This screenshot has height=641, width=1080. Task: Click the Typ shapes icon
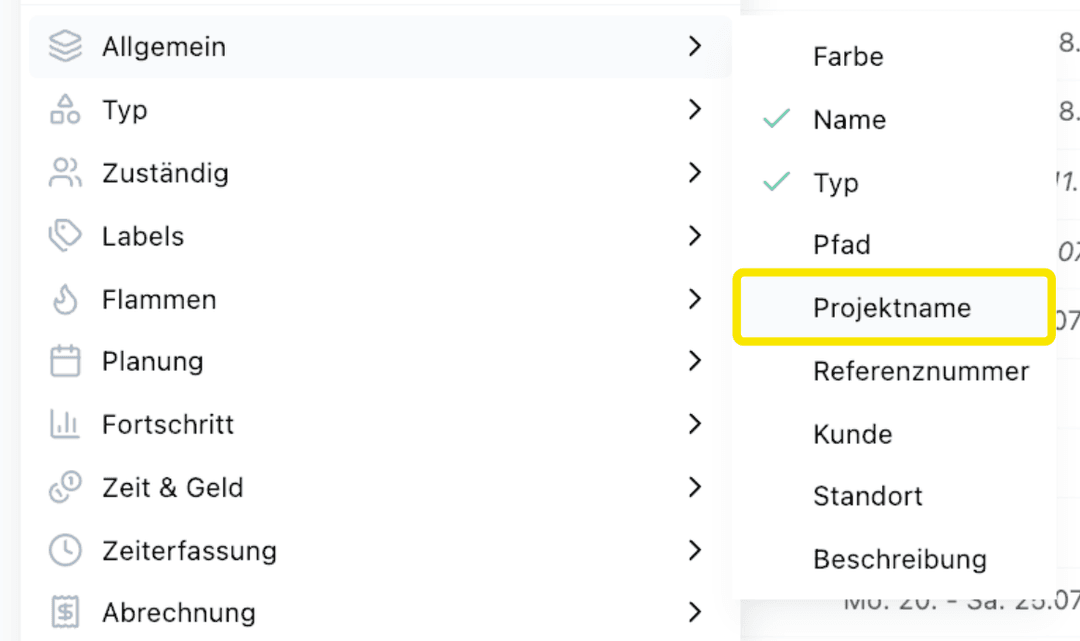click(65, 109)
